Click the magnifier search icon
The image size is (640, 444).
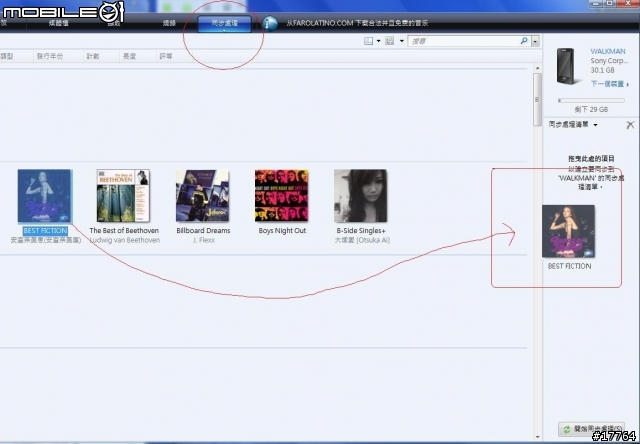pos(524,41)
